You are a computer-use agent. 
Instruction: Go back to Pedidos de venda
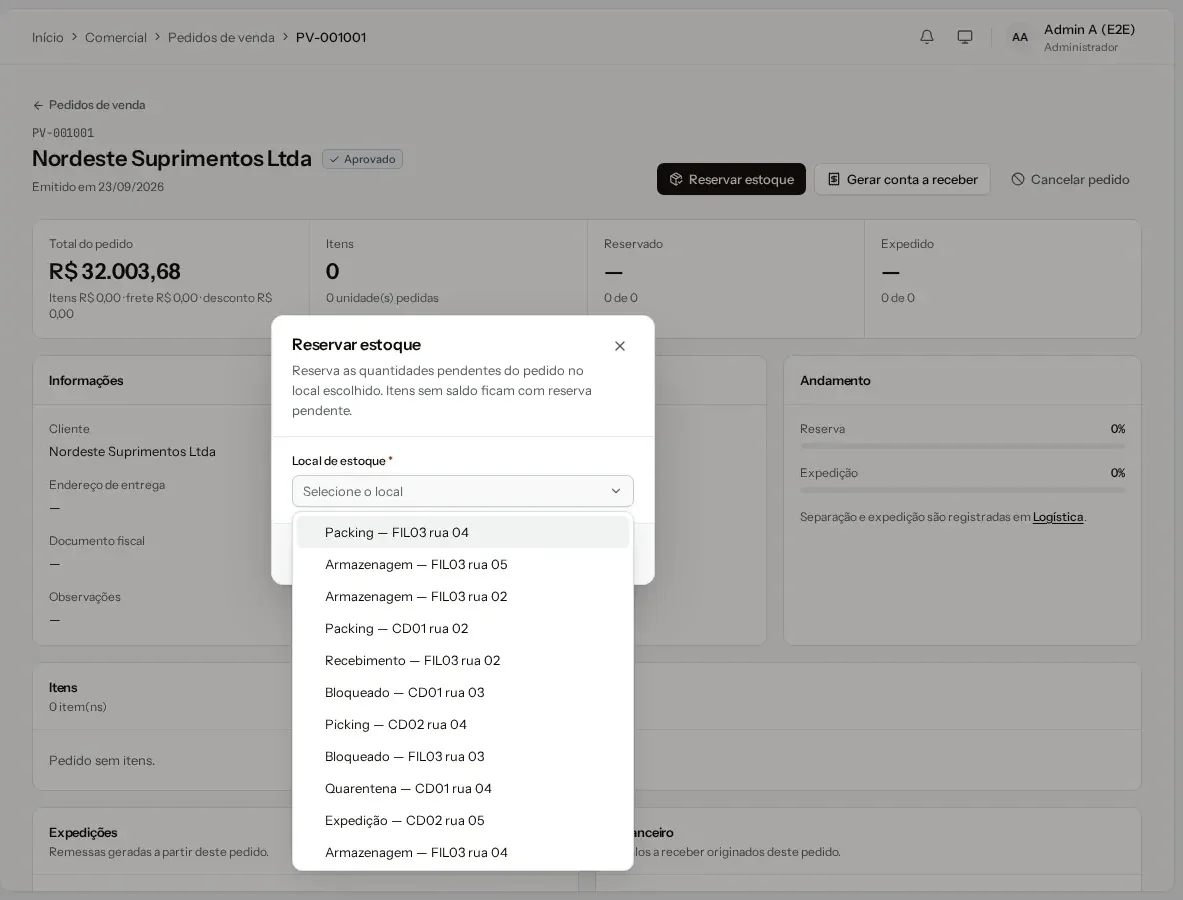[x=89, y=105]
